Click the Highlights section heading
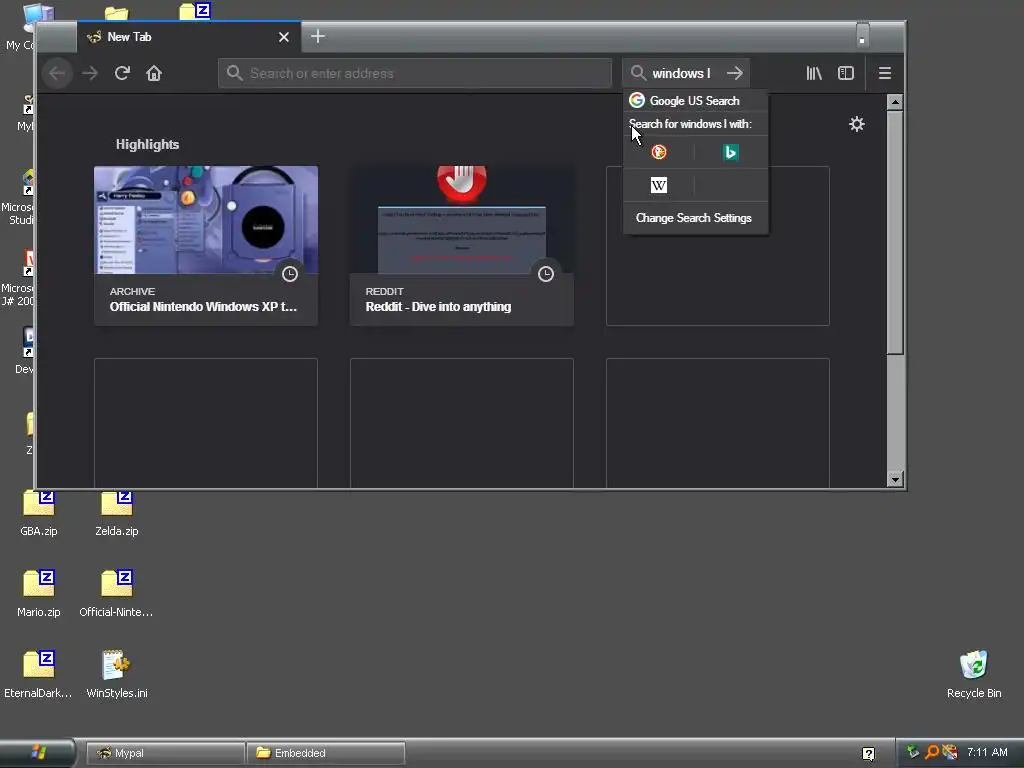Screen dimensions: 1024x768 point(148,144)
